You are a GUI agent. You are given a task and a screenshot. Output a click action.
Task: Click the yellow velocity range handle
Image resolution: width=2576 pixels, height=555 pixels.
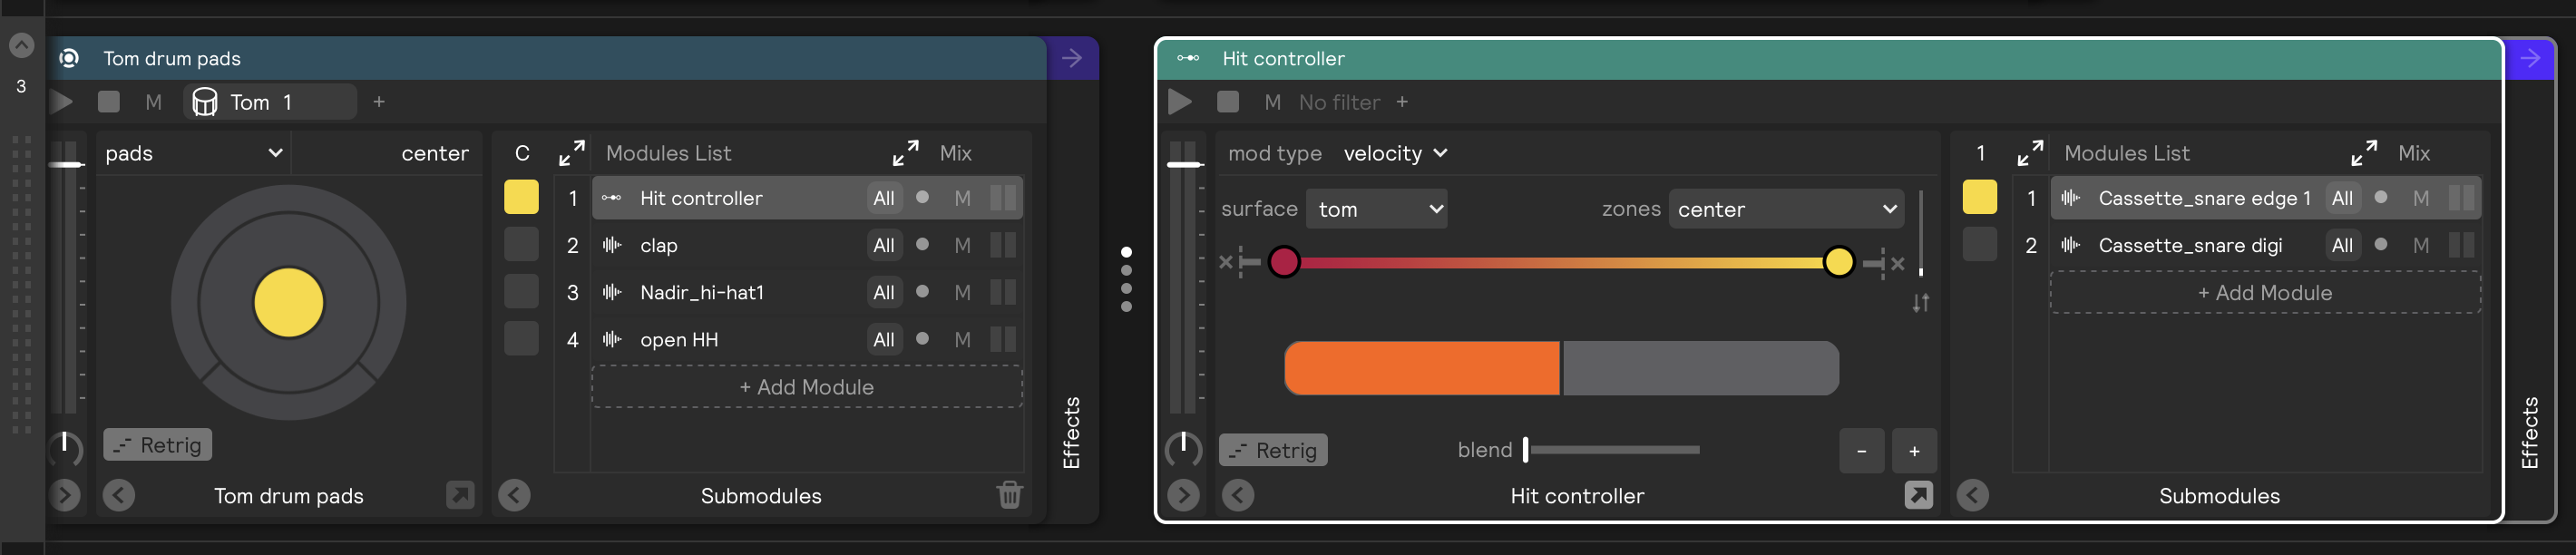click(1838, 262)
